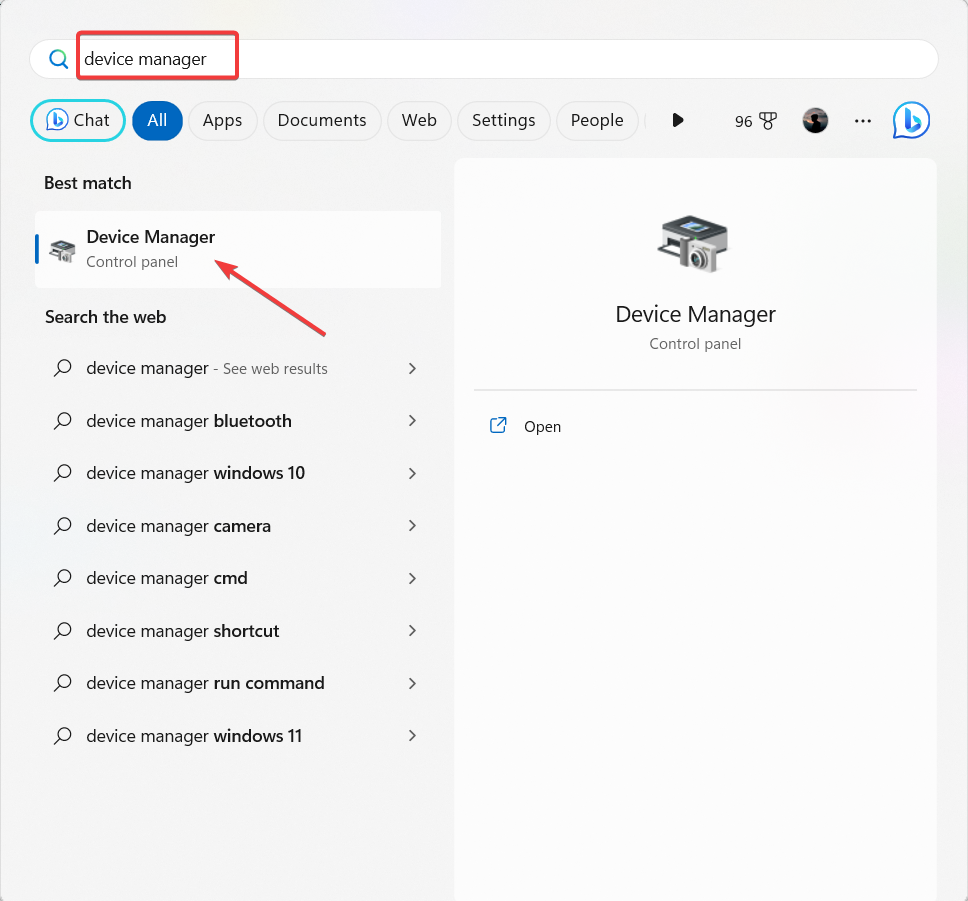Screen dimensions: 968x901
Task: Select 'device manager cmd' suggestion
Action: tap(238, 579)
